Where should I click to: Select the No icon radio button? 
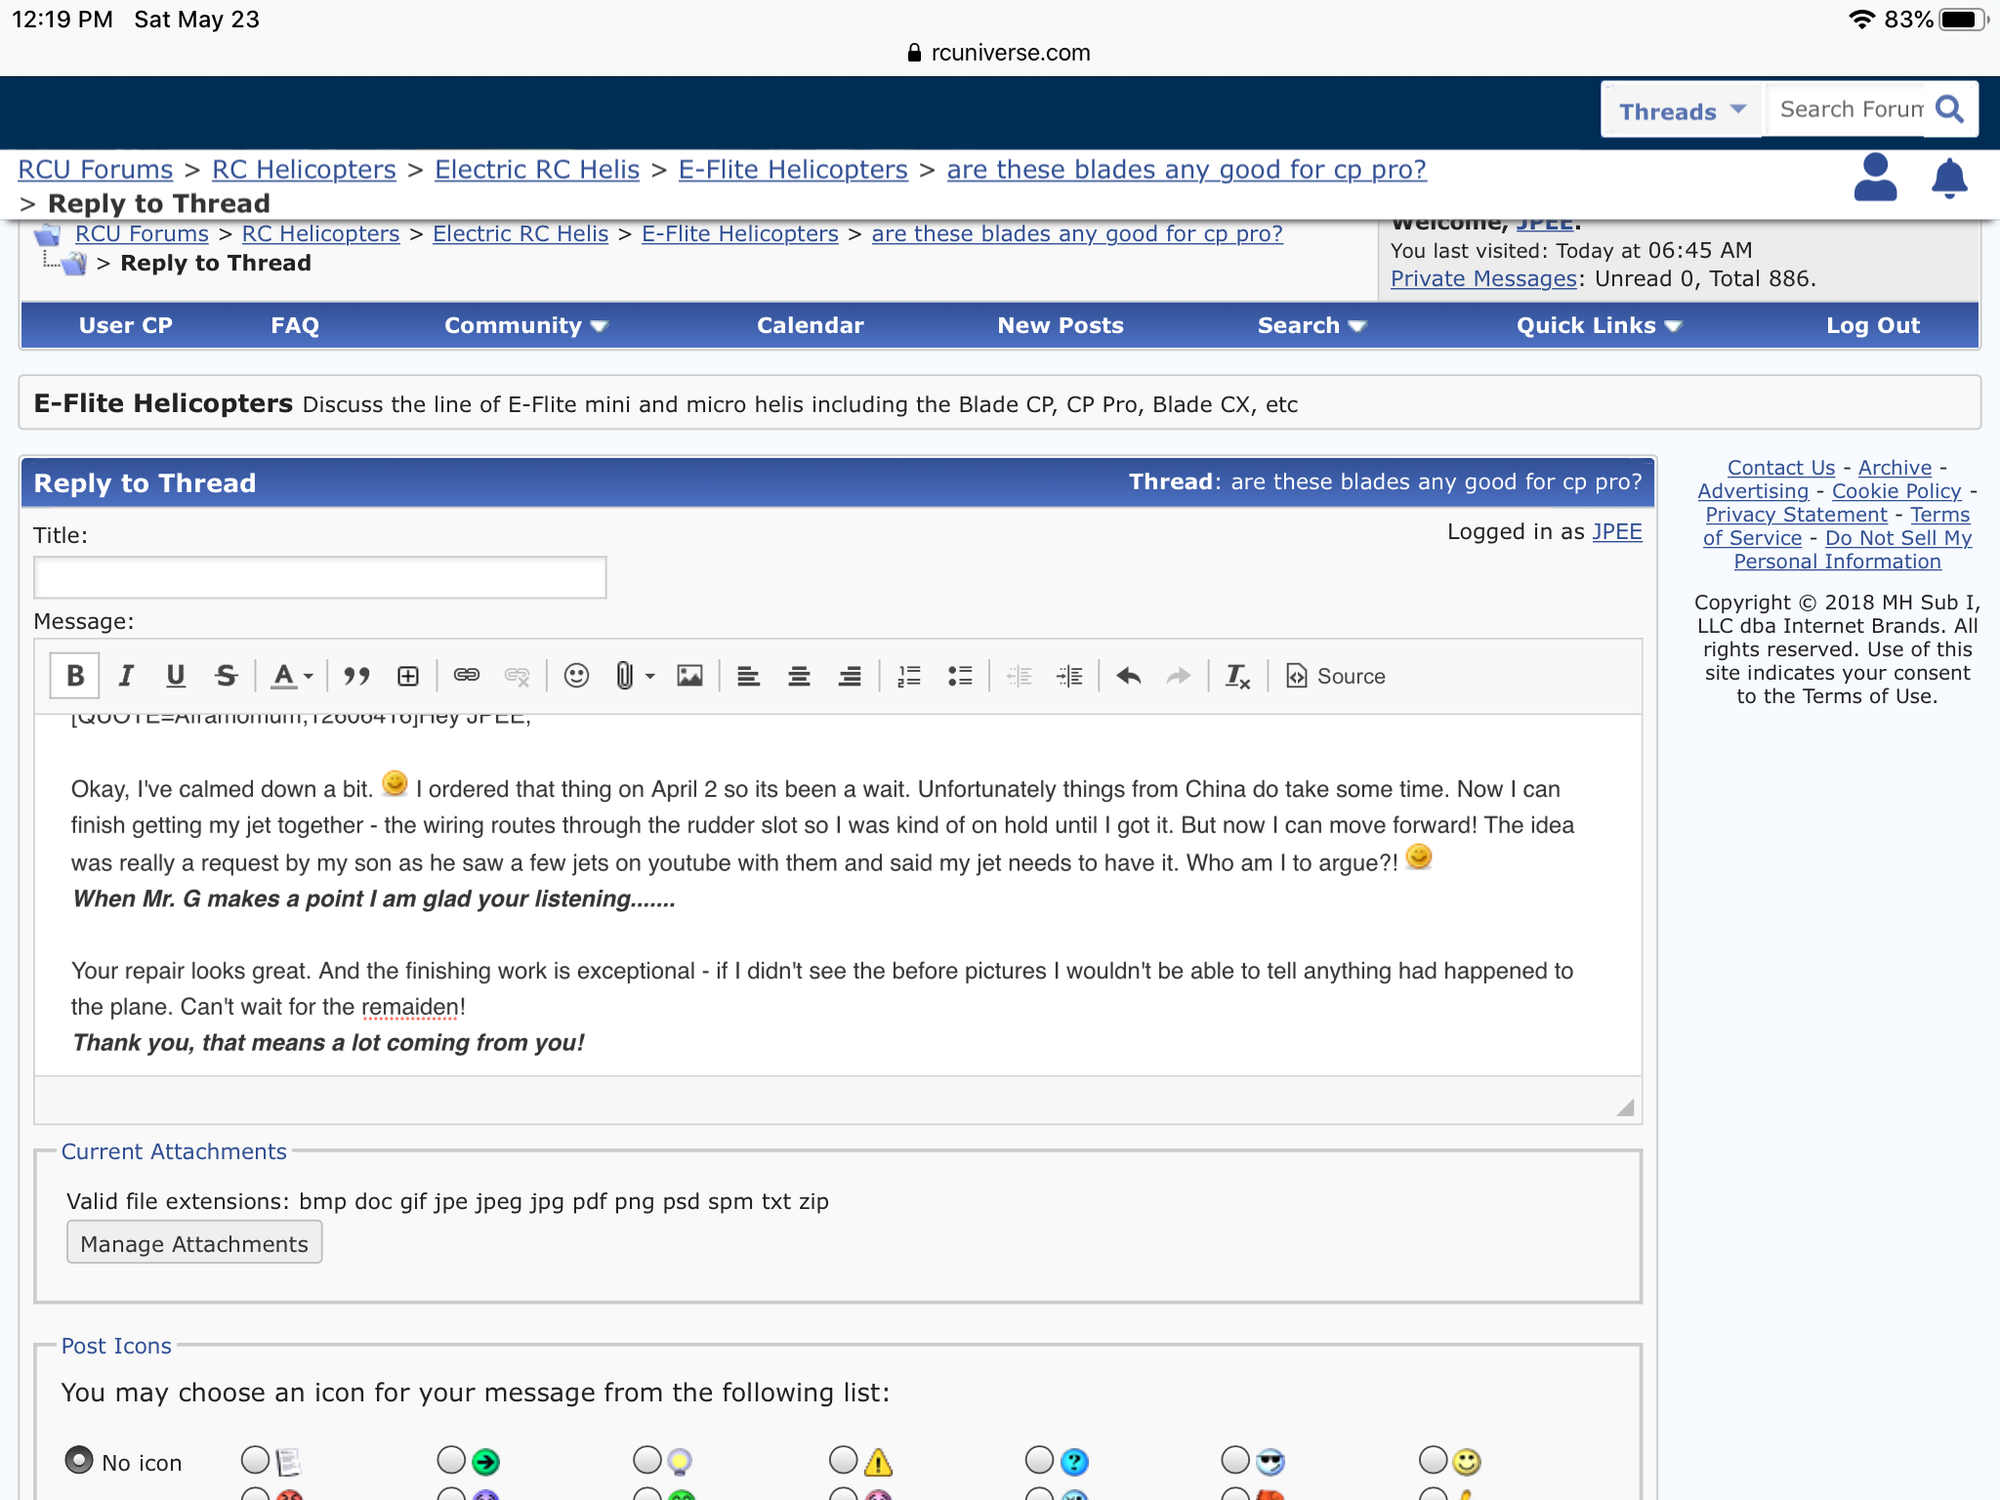tap(79, 1460)
